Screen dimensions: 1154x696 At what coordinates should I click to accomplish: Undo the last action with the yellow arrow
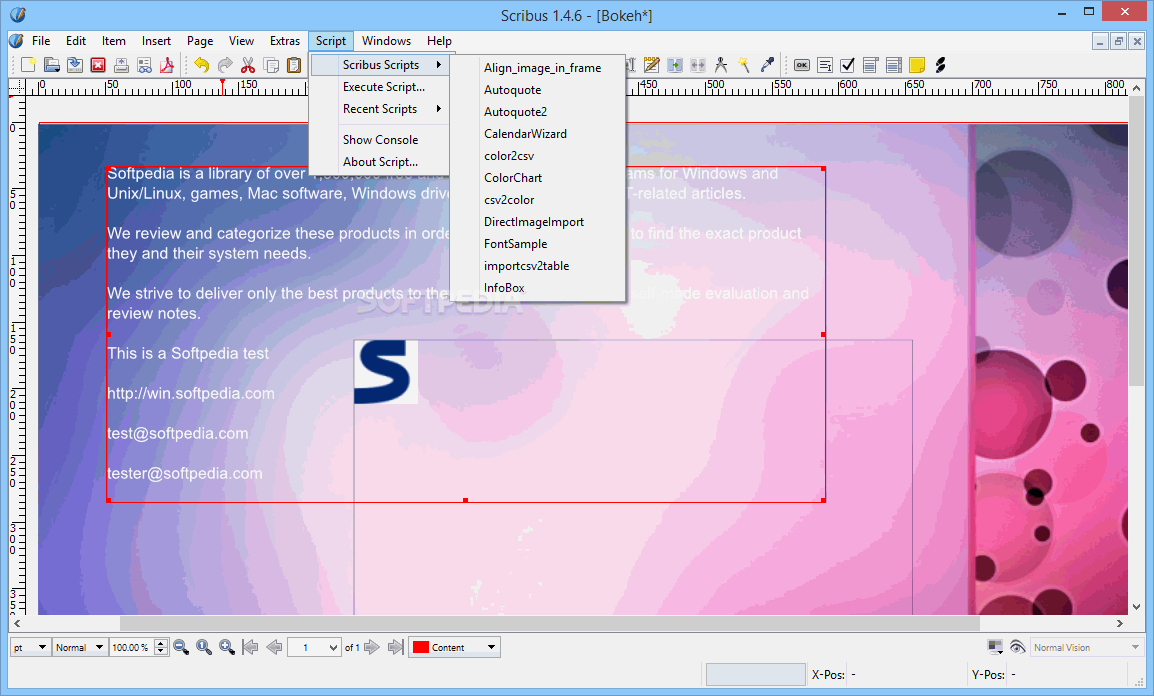[201, 65]
